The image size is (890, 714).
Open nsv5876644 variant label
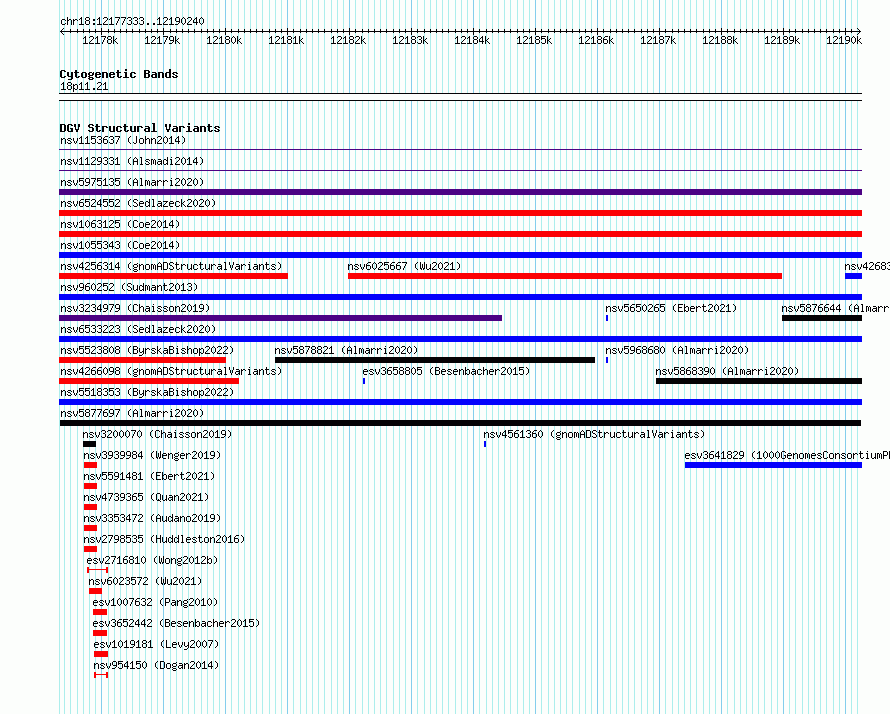(x=836, y=308)
